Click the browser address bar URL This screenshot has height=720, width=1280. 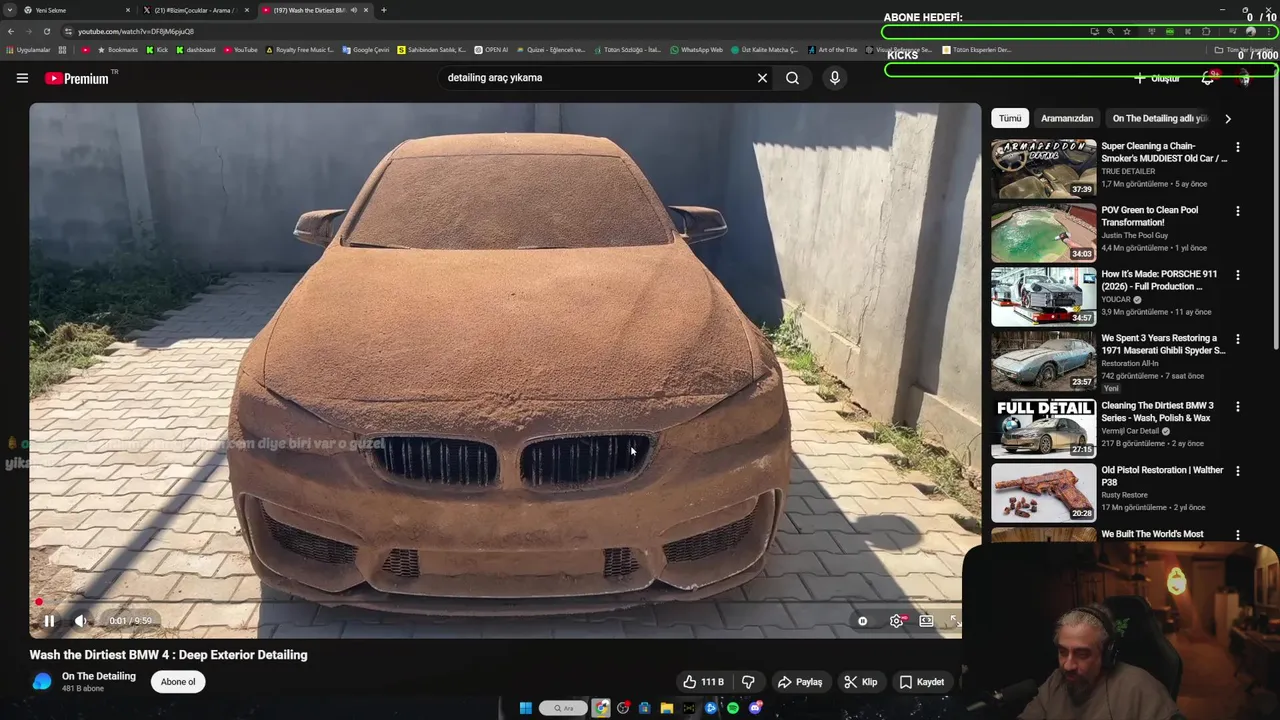coord(136,31)
